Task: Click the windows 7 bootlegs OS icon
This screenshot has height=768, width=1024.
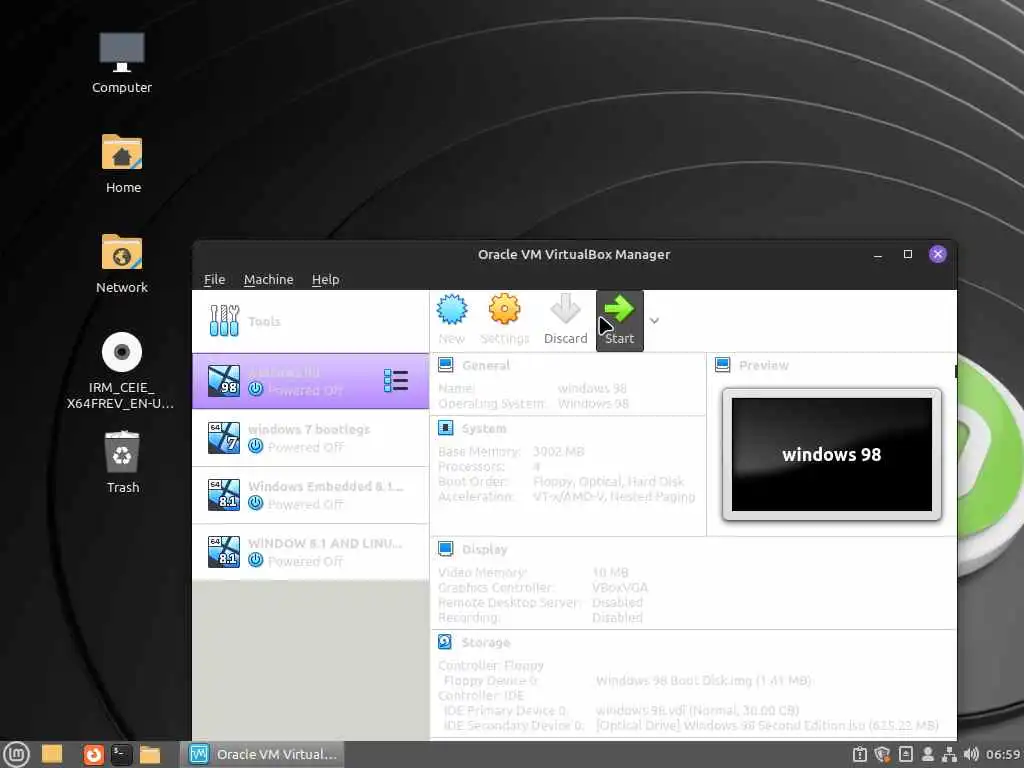Action: pyautogui.click(x=224, y=438)
